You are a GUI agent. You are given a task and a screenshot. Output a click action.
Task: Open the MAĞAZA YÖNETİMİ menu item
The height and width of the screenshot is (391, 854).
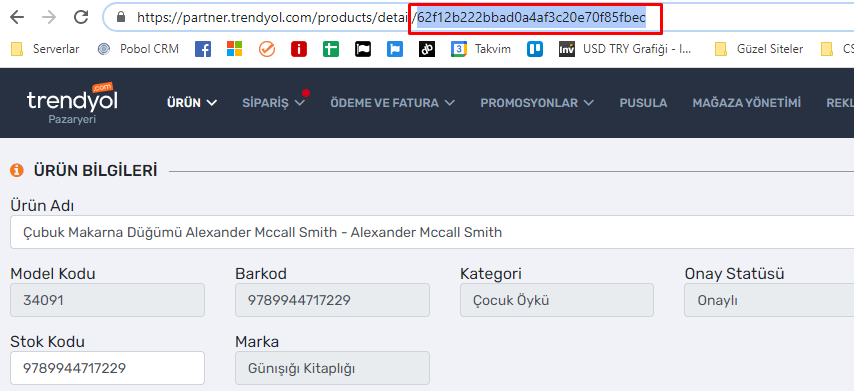pos(747,102)
